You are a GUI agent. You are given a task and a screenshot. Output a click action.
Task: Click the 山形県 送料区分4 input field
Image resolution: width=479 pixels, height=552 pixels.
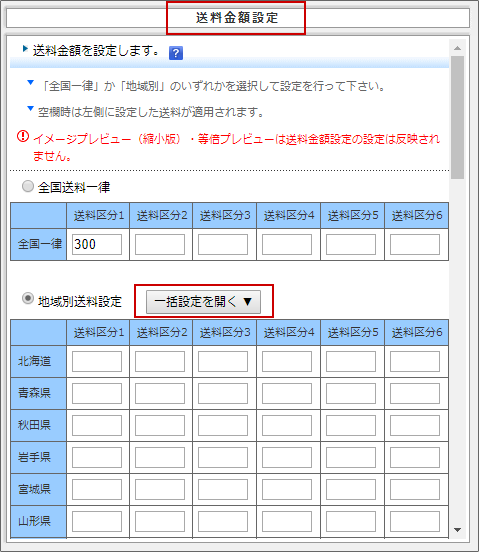point(287,522)
